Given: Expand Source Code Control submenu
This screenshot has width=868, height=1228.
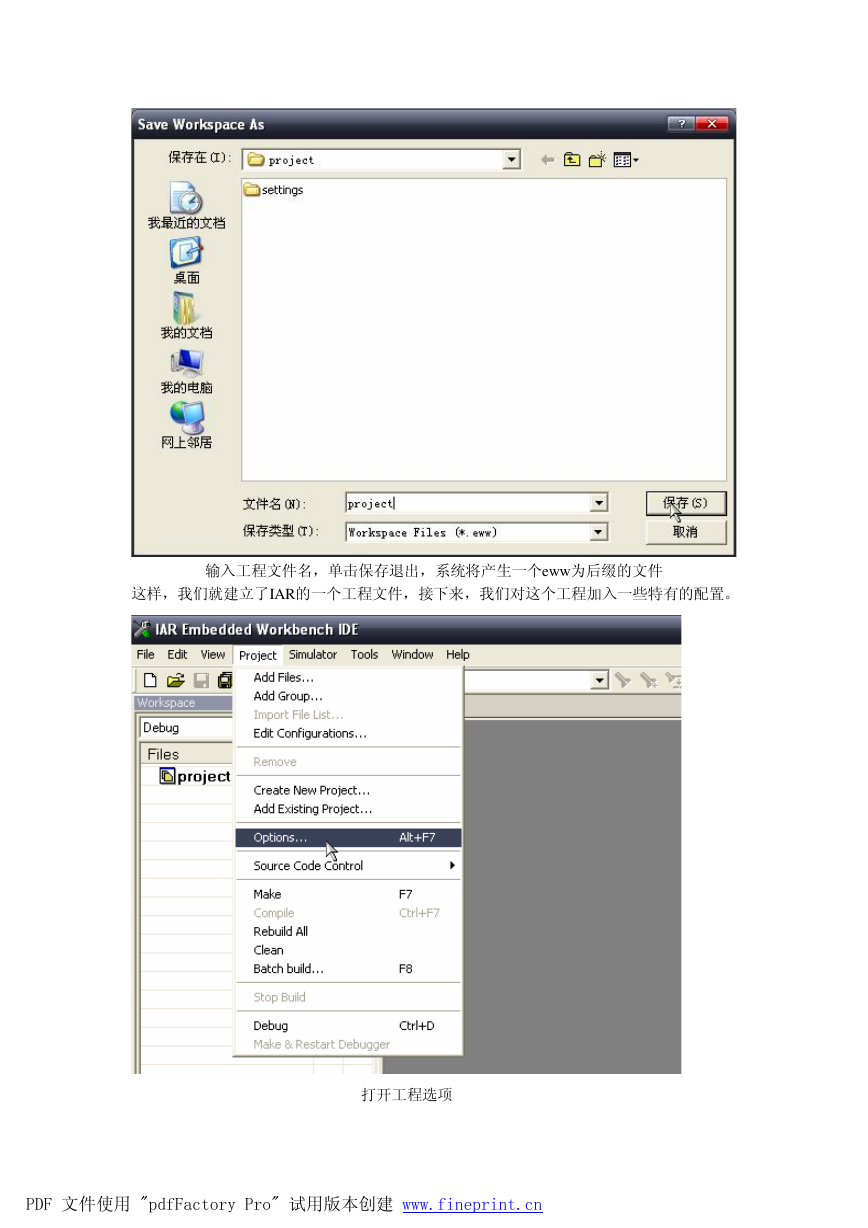Looking at the screenshot, I should (x=347, y=866).
